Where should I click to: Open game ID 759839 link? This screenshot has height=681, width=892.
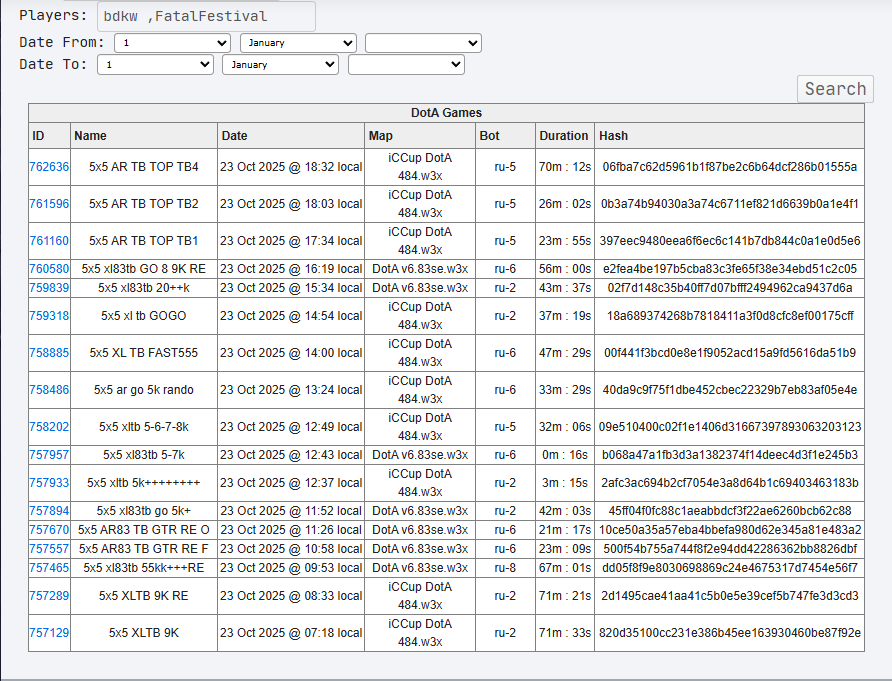[49, 288]
